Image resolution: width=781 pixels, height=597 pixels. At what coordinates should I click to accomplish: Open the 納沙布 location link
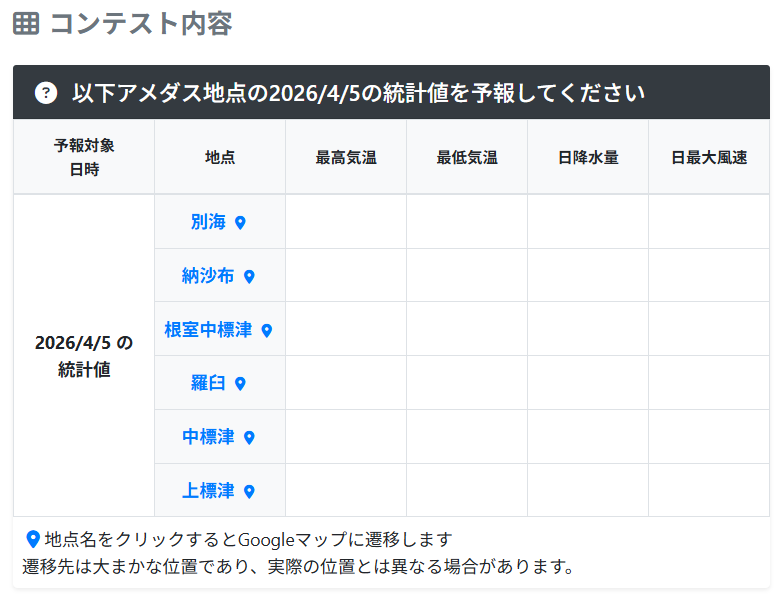coord(208,275)
